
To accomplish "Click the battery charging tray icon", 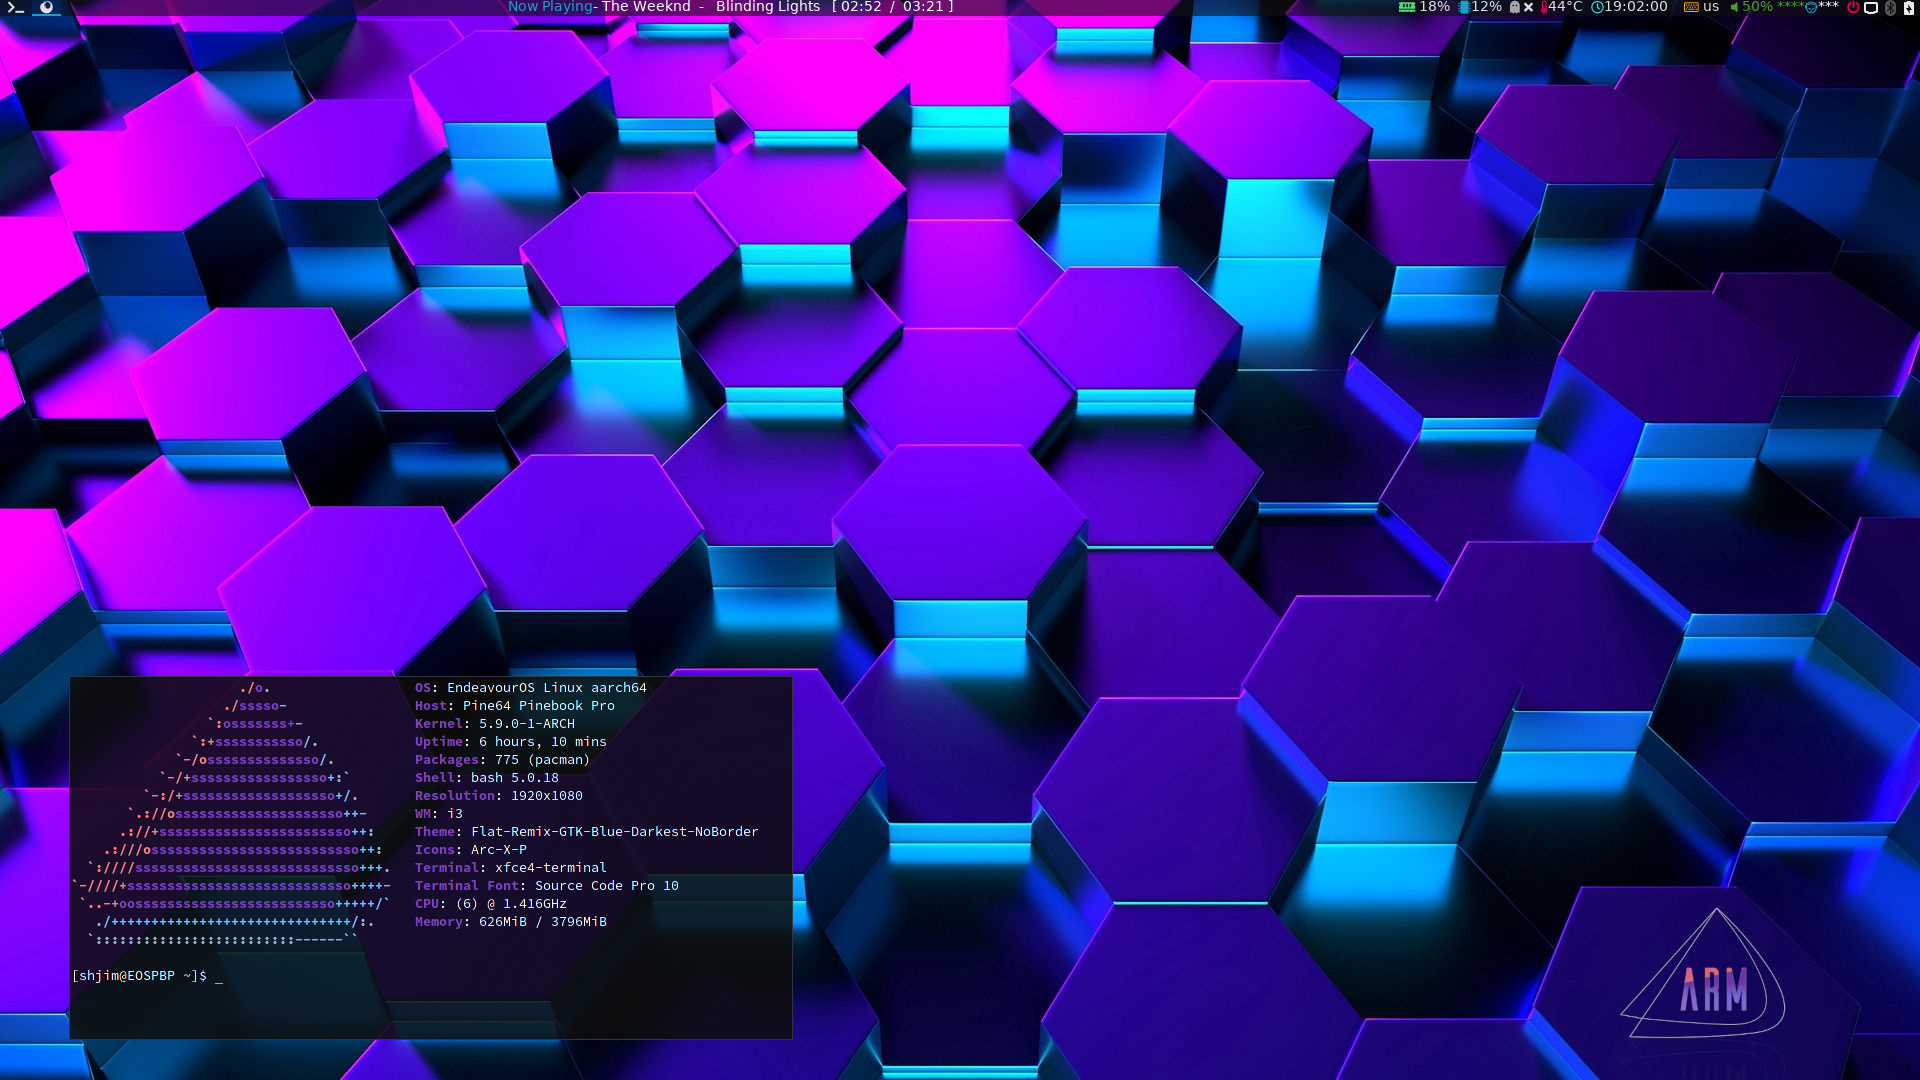I will (1908, 7).
